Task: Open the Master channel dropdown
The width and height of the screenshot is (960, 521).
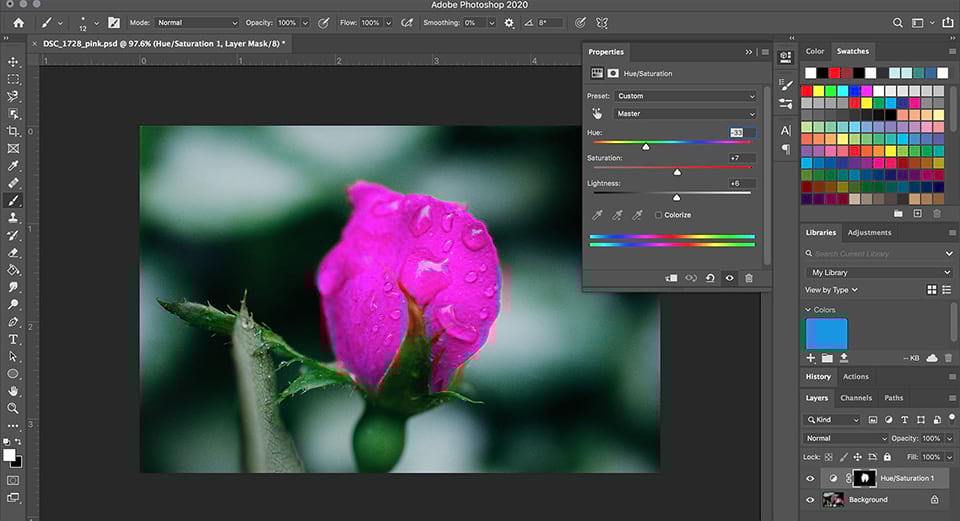Action: click(x=686, y=114)
